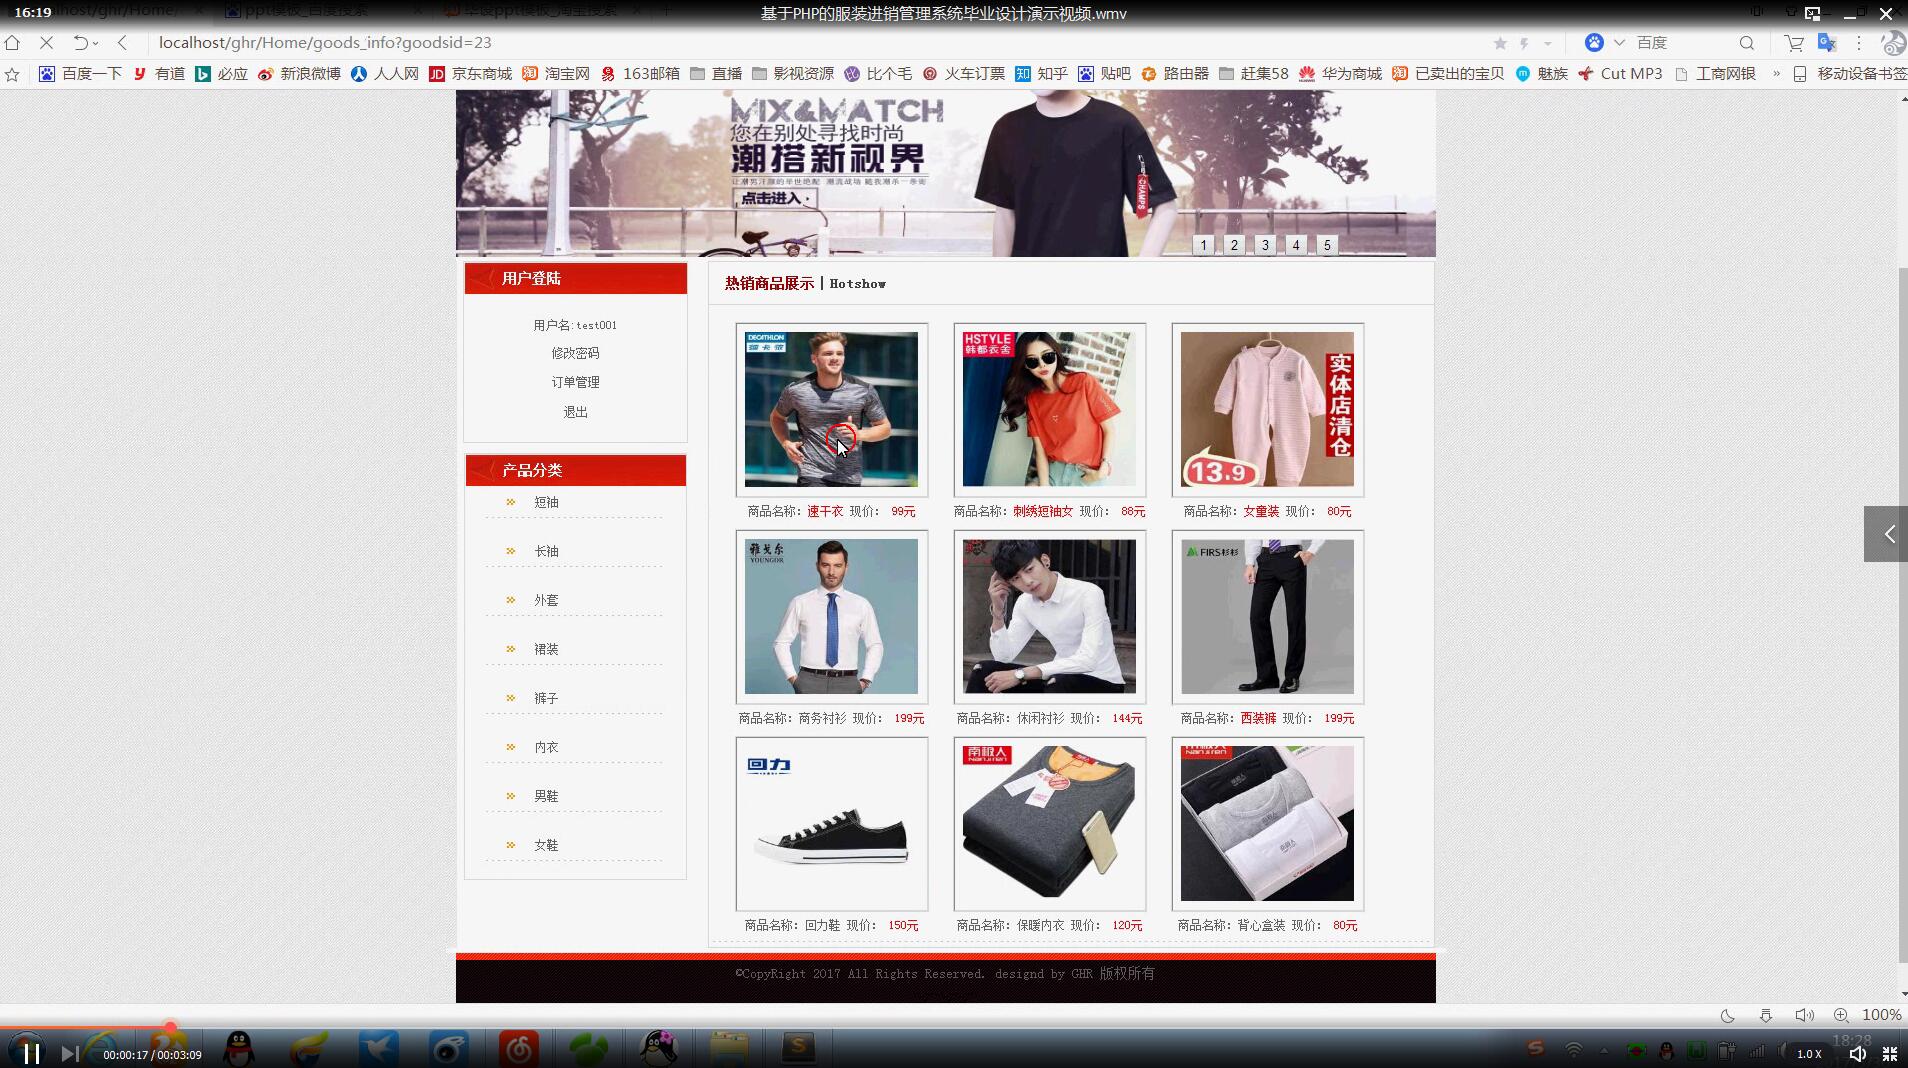Click the 西装裤 product name link

[x=1258, y=718]
